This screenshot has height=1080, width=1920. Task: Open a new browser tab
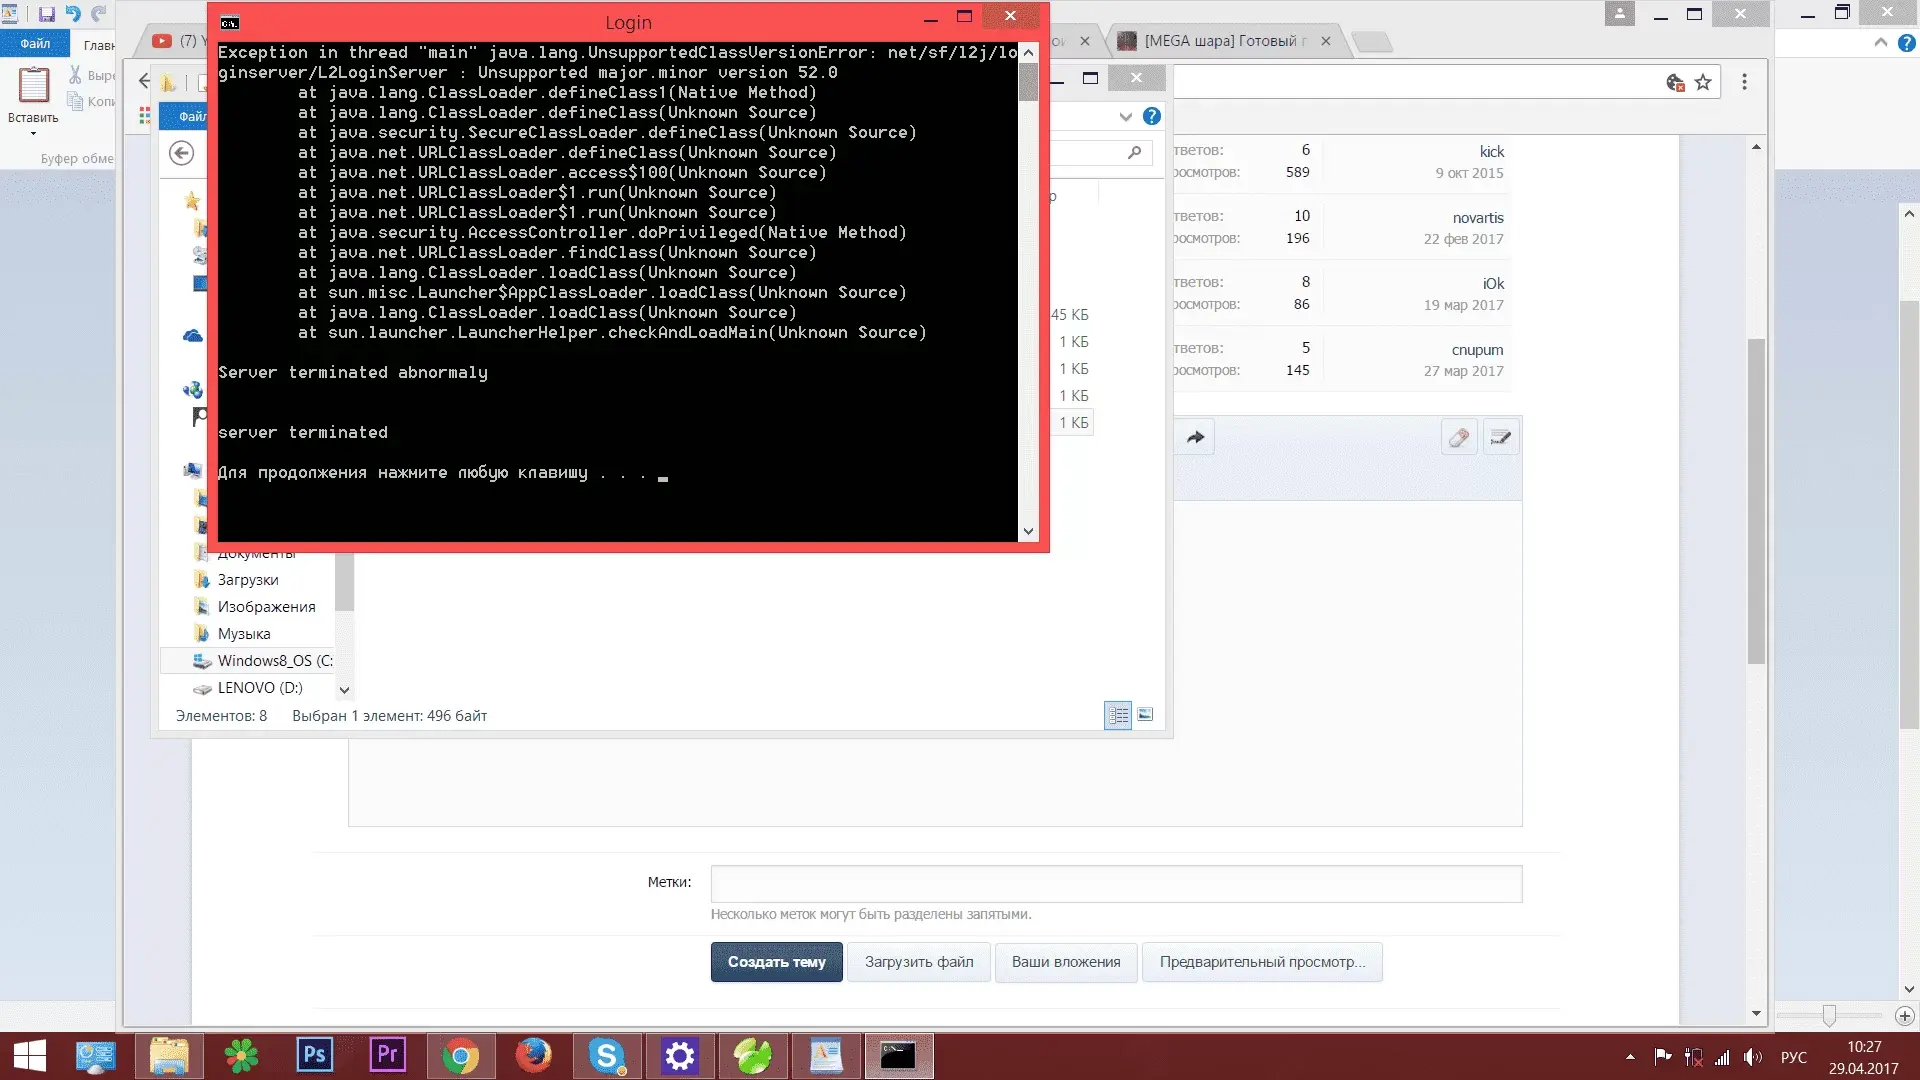(1371, 41)
